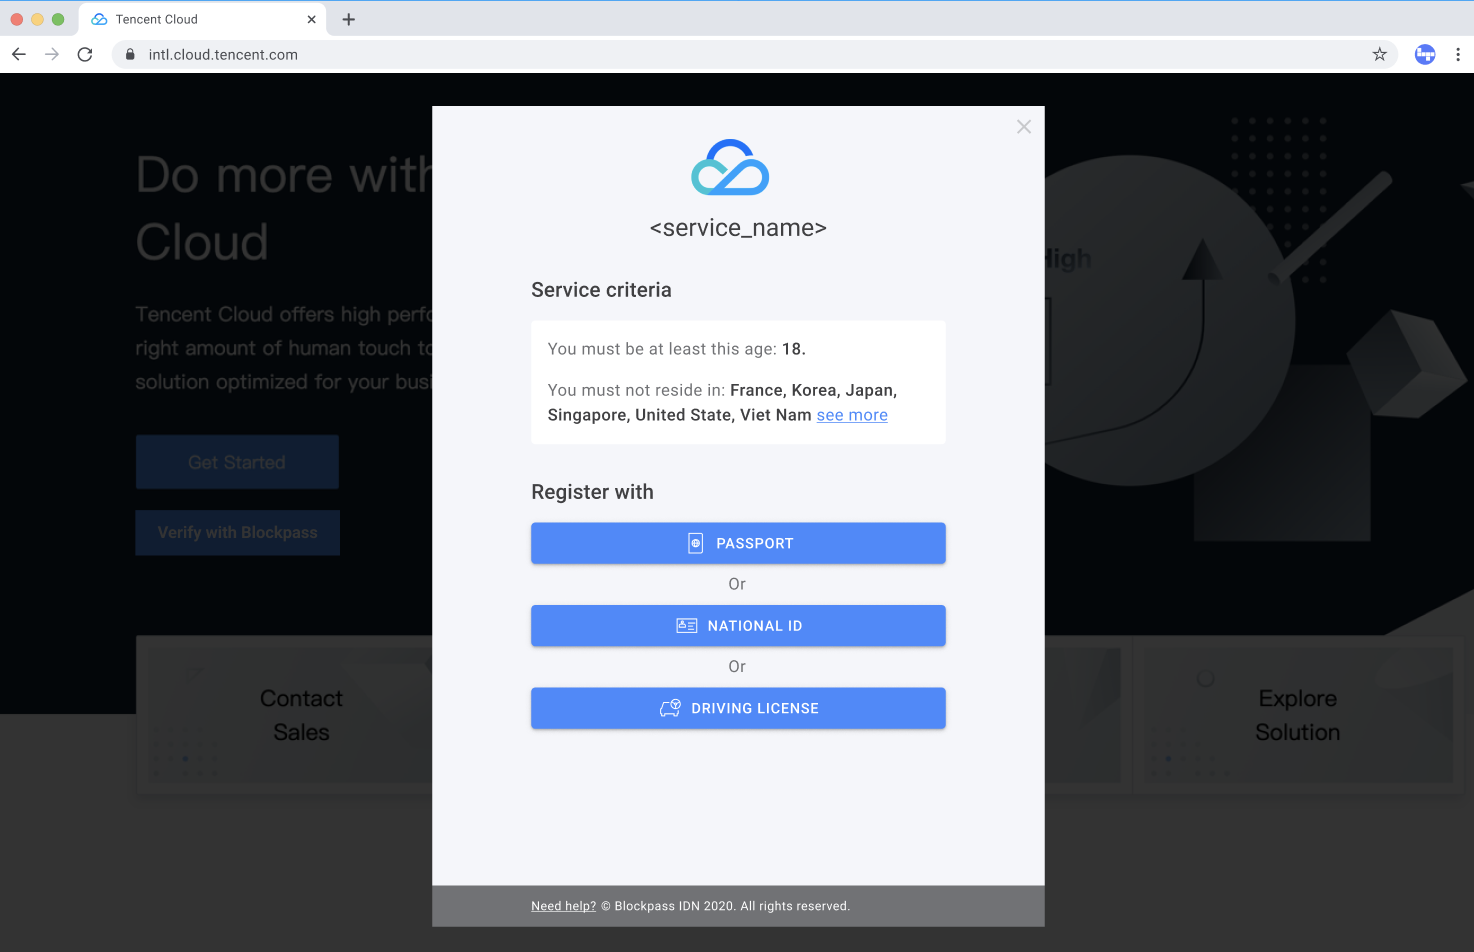Click the back navigation arrow
Image resolution: width=1474 pixels, height=952 pixels.
tap(18, 55)
